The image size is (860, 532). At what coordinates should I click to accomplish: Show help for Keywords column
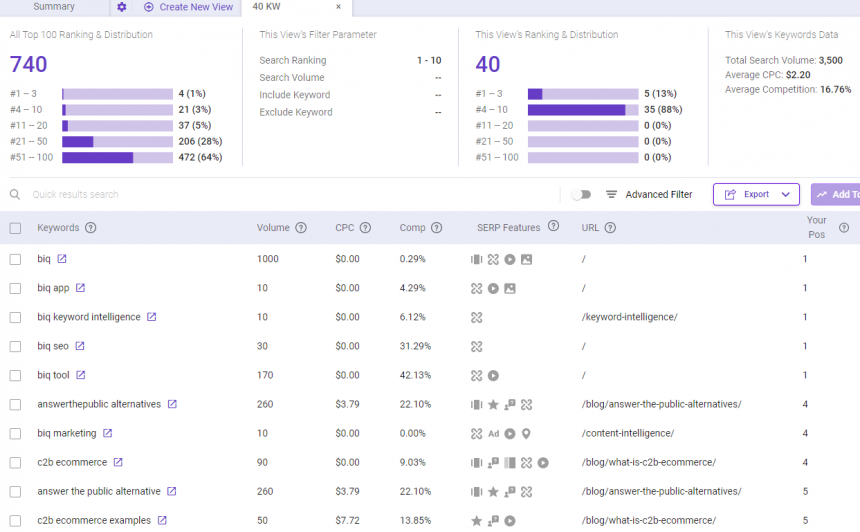[90, 228]
